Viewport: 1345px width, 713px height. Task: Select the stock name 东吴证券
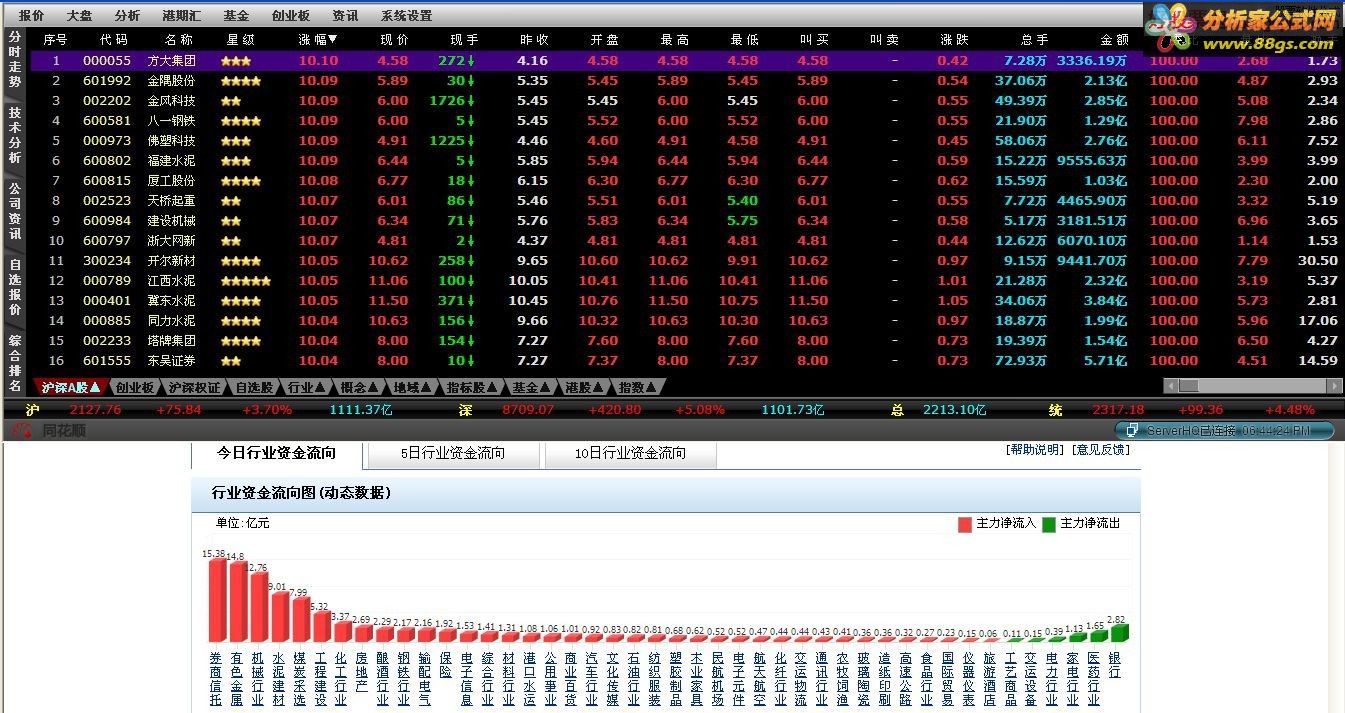[x=171, y=361]
